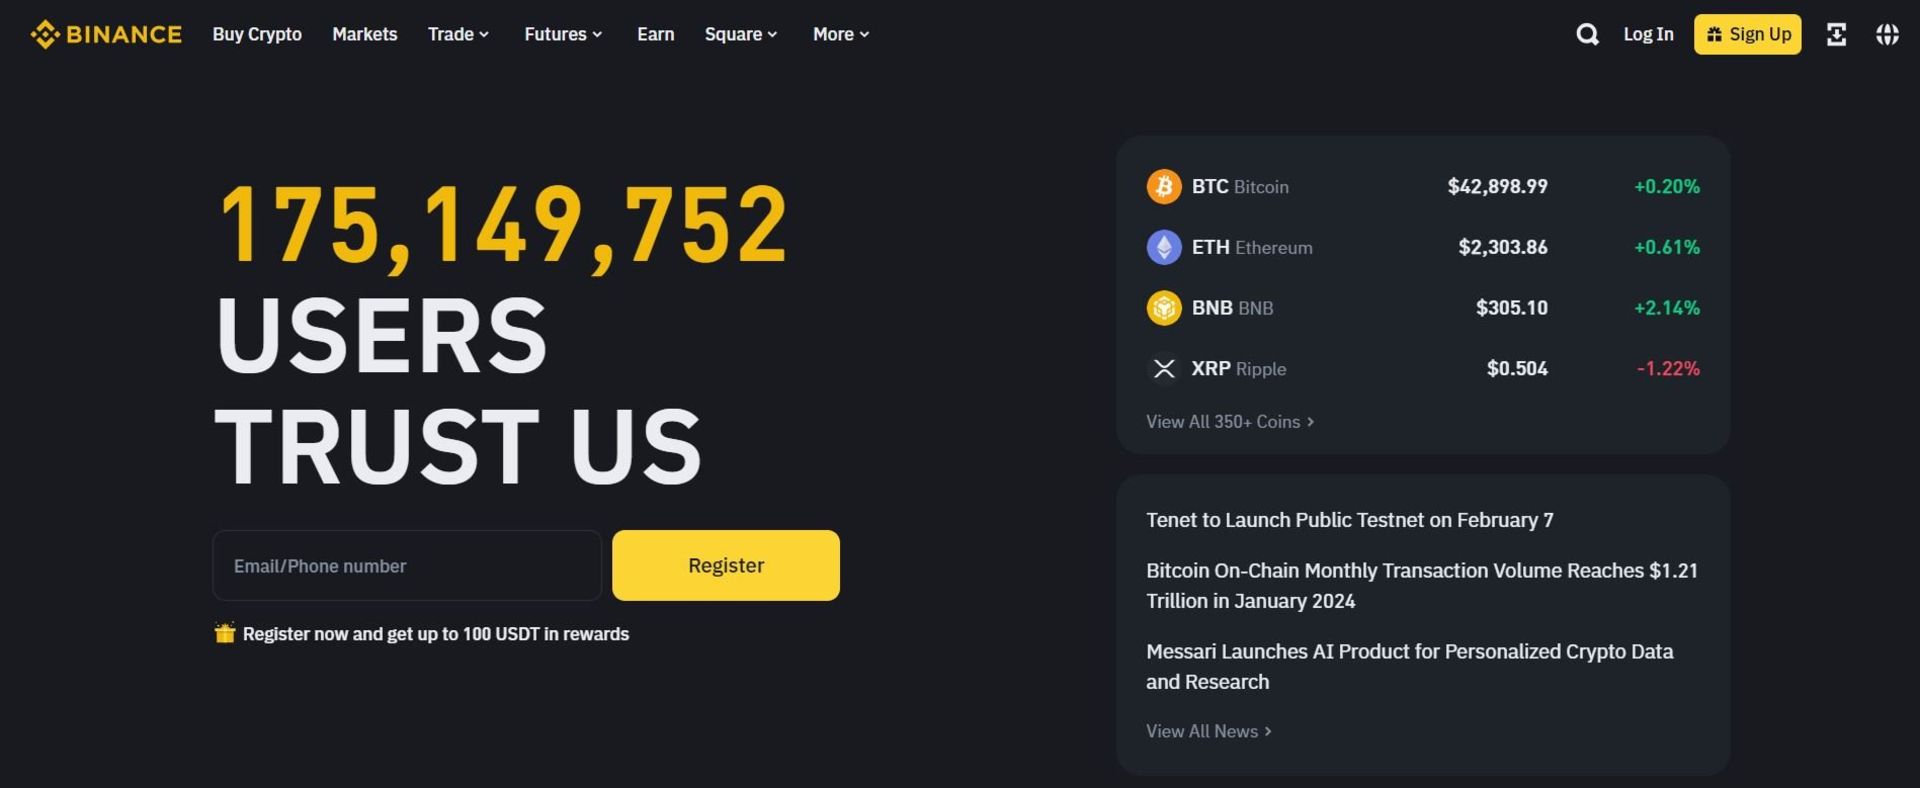The image size is (1920, 788).
Task: Expand the Futures dropdown menu
Action: tap(563, 35)
